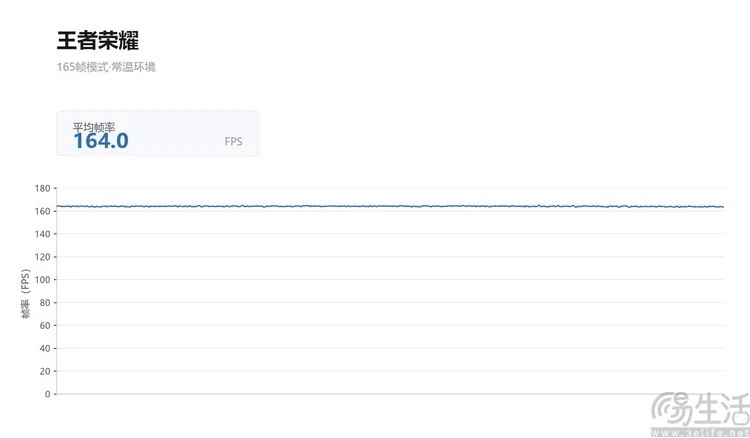Click the 180 y-axis tick label

(x=42, y=188)
